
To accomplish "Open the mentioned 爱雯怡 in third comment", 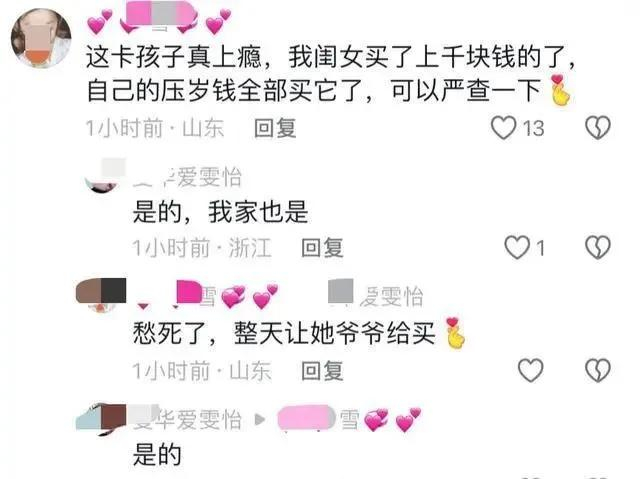I will 376,295.
